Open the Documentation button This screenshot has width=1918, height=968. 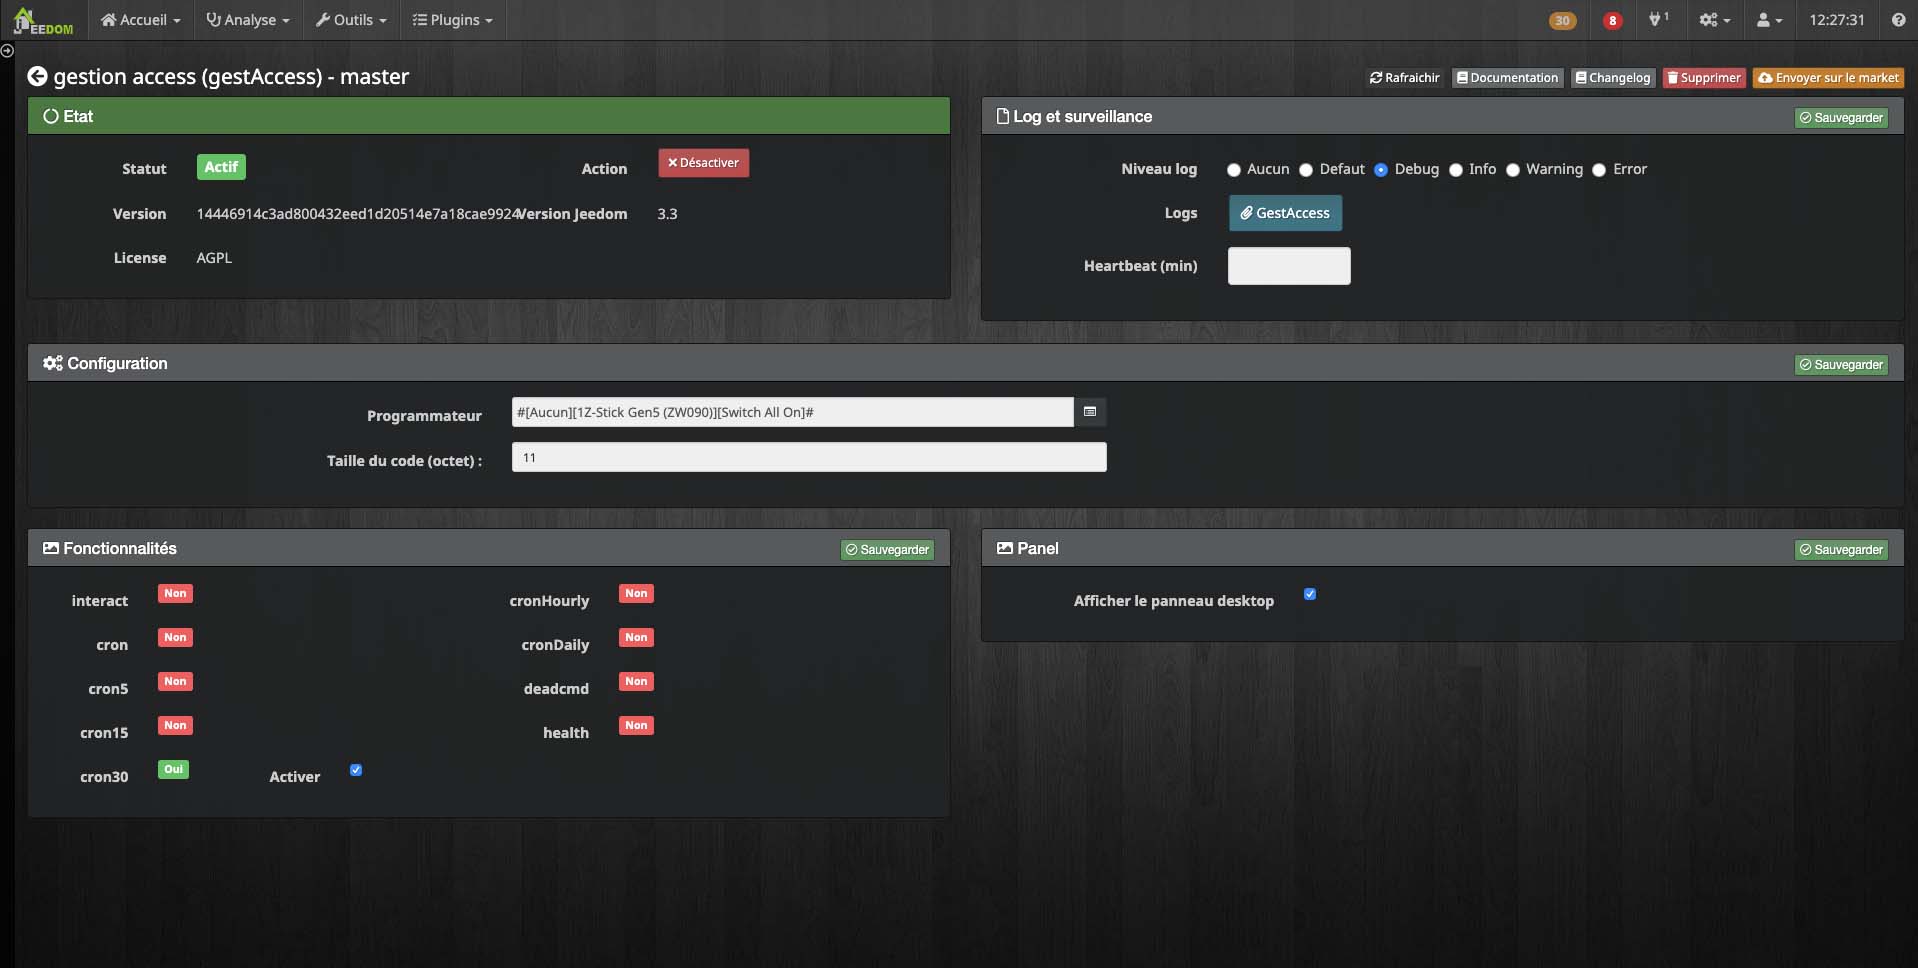click(x=1507, y=78)
